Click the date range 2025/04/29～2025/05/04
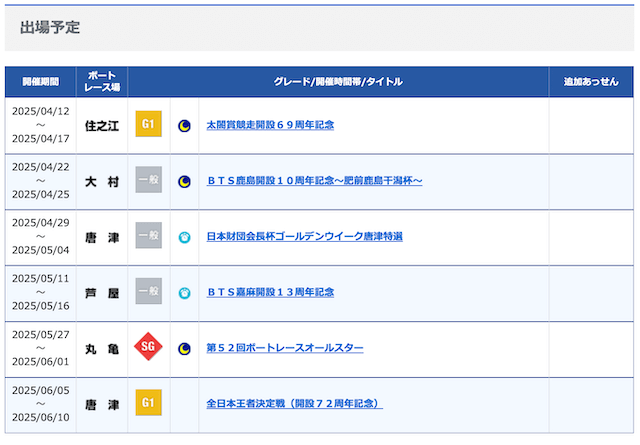The width and height of the screenshot is (640, 445). [40, 236]
